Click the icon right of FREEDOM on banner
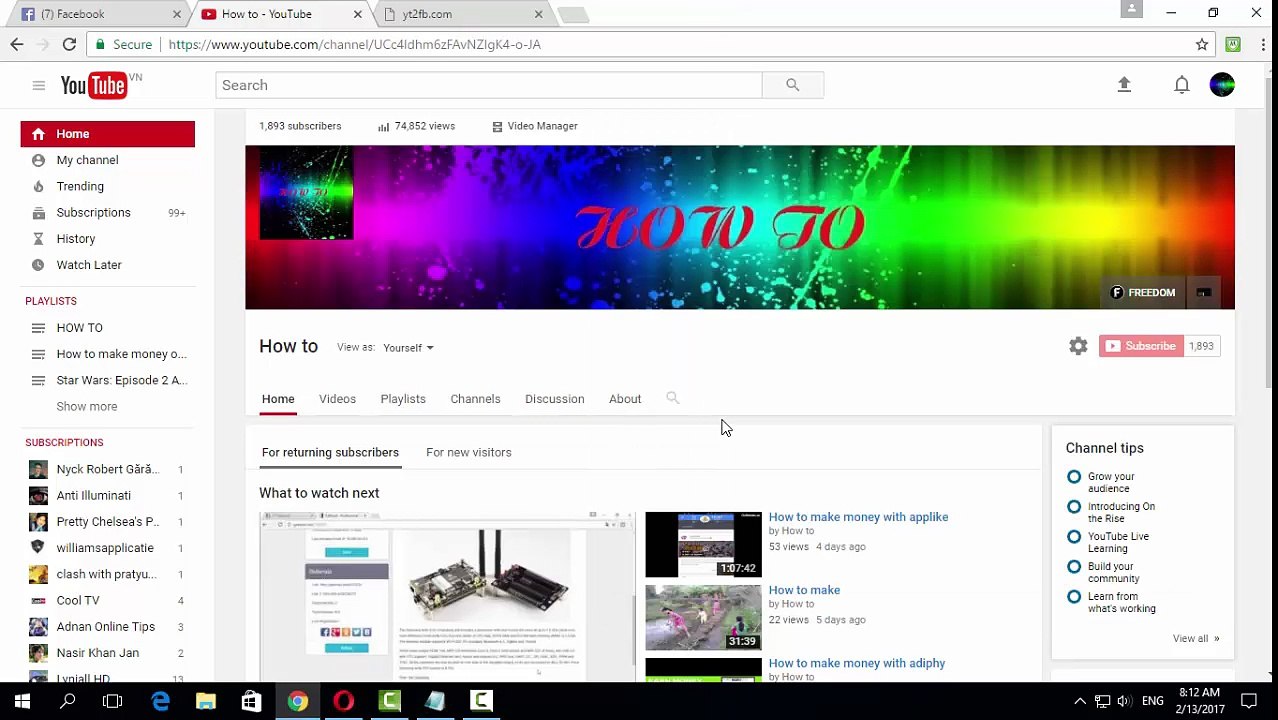The image size is (1278, 720). 1204,292
